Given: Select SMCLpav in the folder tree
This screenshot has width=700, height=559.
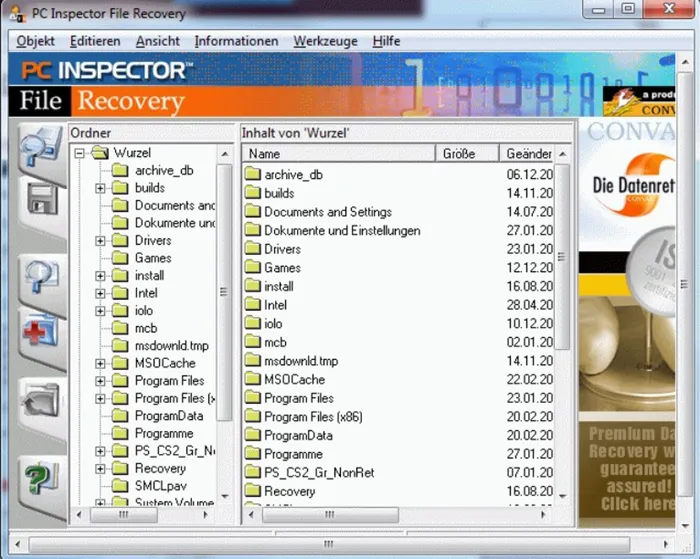Looking at the screenshot, I should (x=161, y=486).
